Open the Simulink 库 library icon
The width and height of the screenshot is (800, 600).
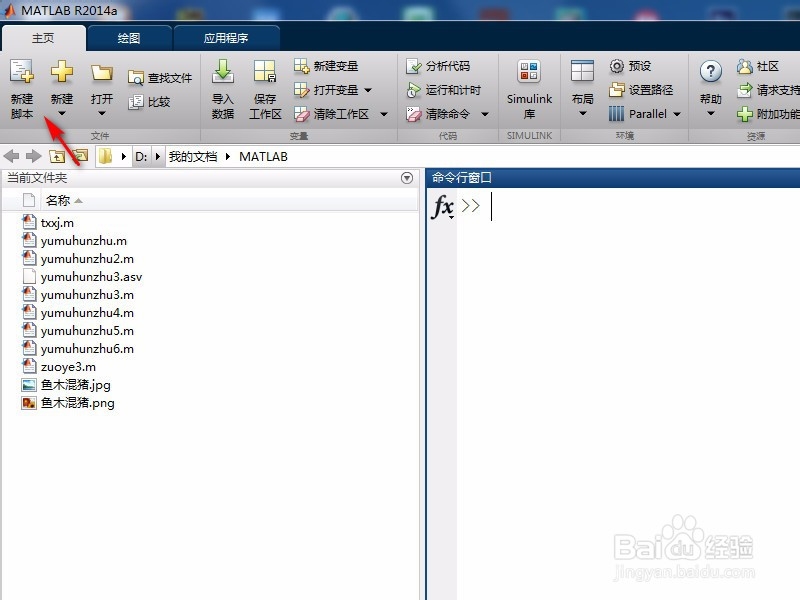(x=529, y=71)
